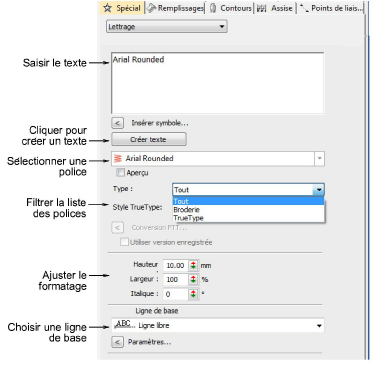Choose Broderie in the Type list
This screenshot has height=373, width=376.
click(248, 210)
